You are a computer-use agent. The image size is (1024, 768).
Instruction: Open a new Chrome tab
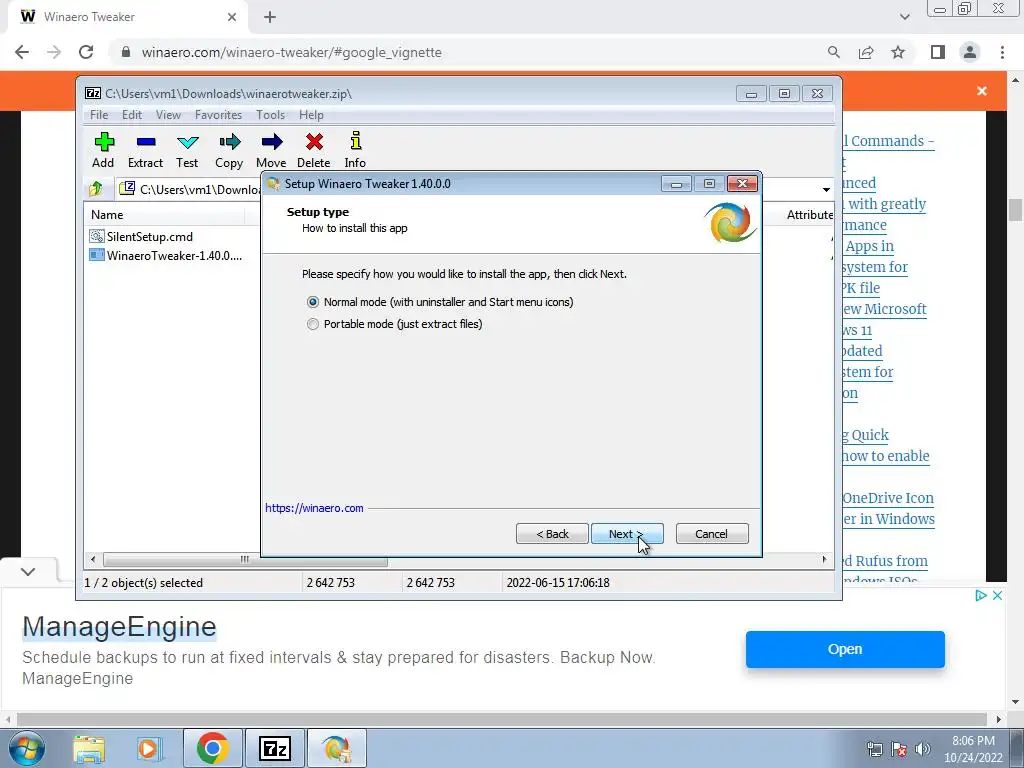[270, 17]
